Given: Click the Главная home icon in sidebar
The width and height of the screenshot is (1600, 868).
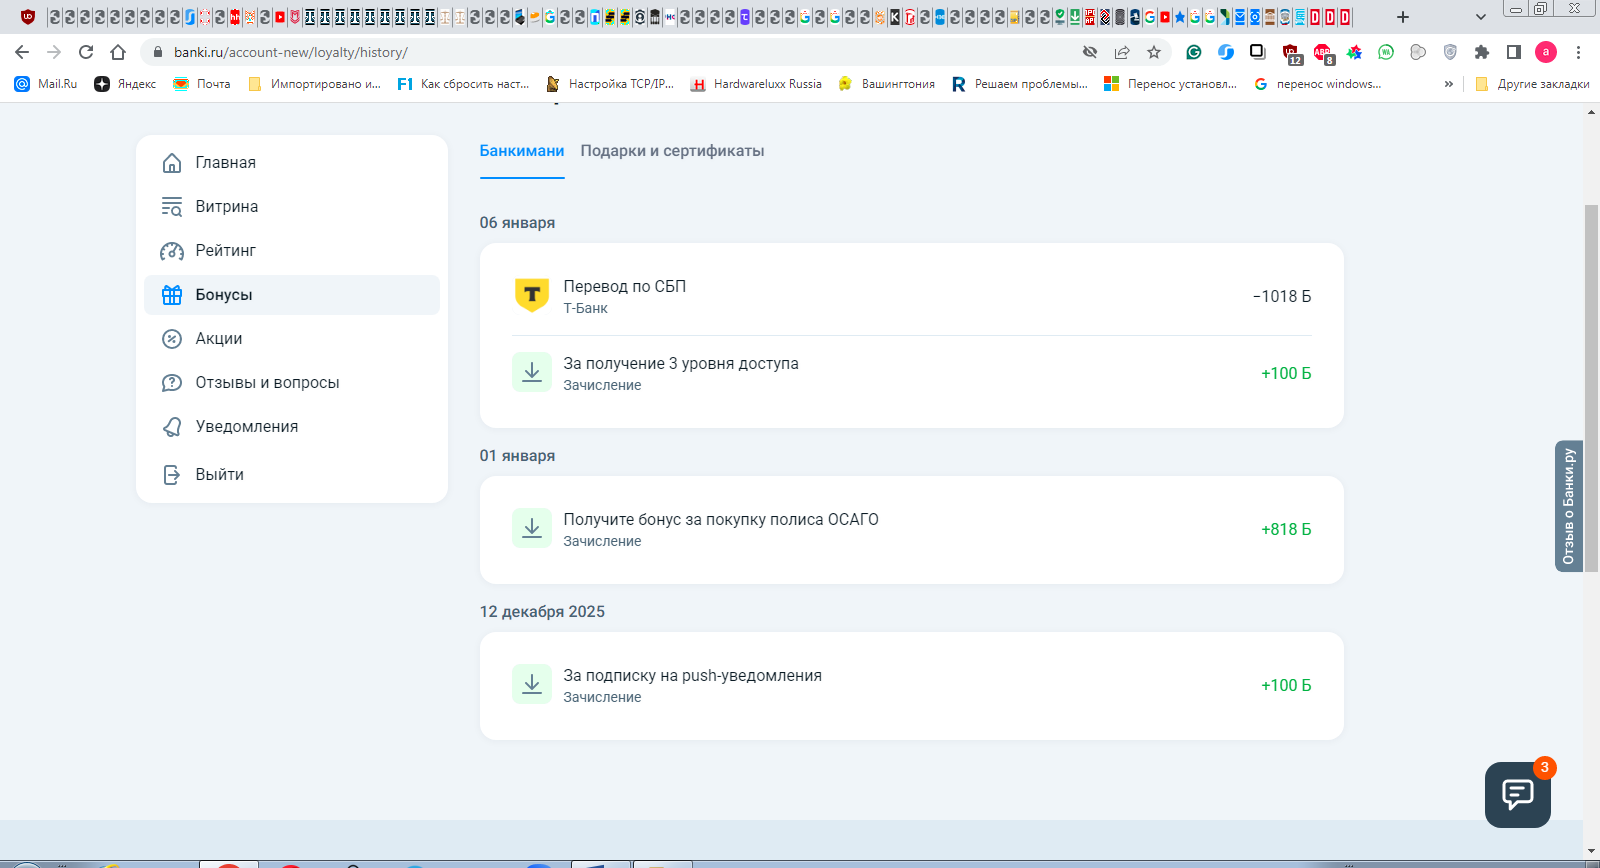Looking at the screenshot, I should click(172, 163).
